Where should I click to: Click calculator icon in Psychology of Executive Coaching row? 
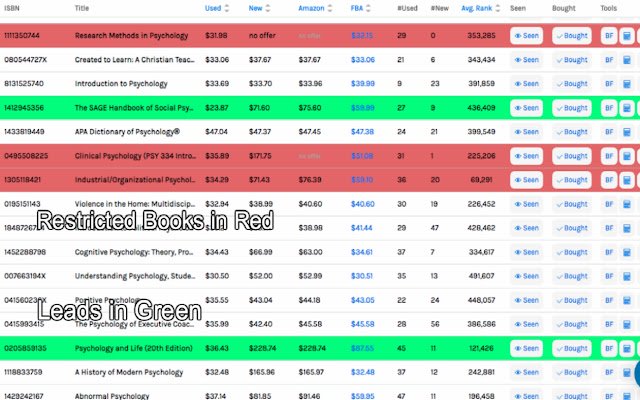pos(627,324)
